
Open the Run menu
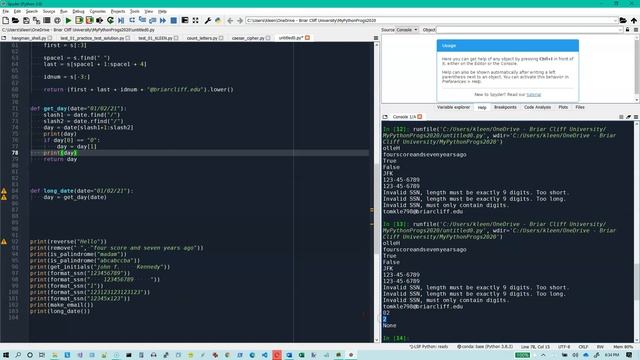[64, 11]
